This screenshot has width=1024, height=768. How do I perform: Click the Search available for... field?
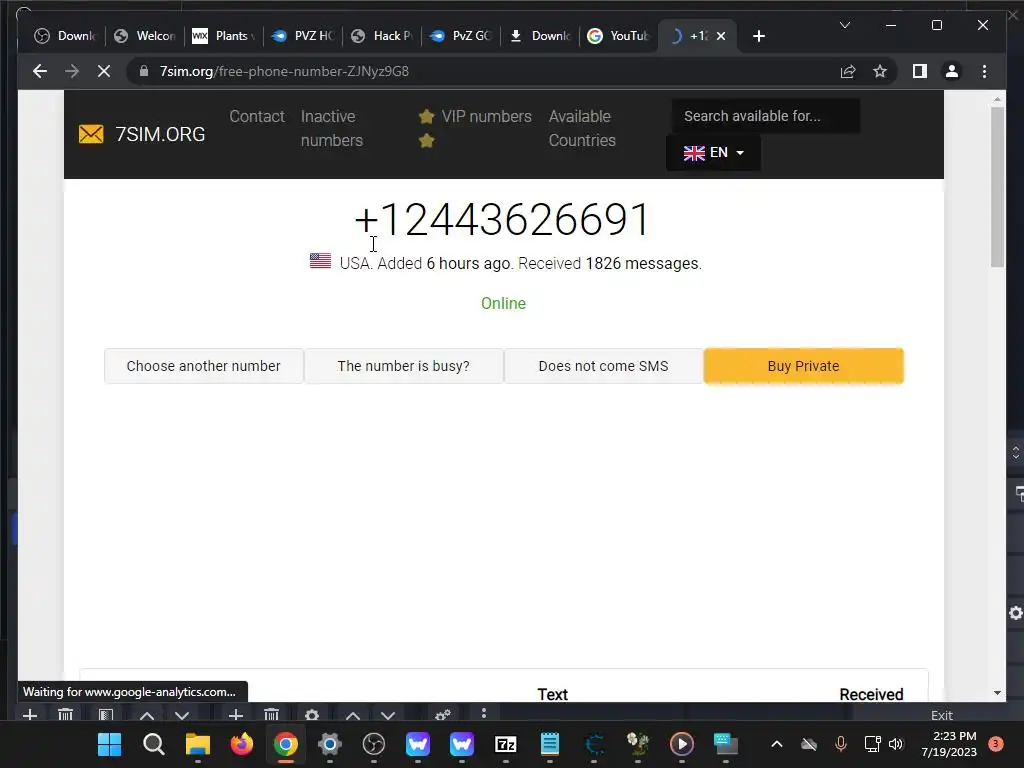click(765, 116)
